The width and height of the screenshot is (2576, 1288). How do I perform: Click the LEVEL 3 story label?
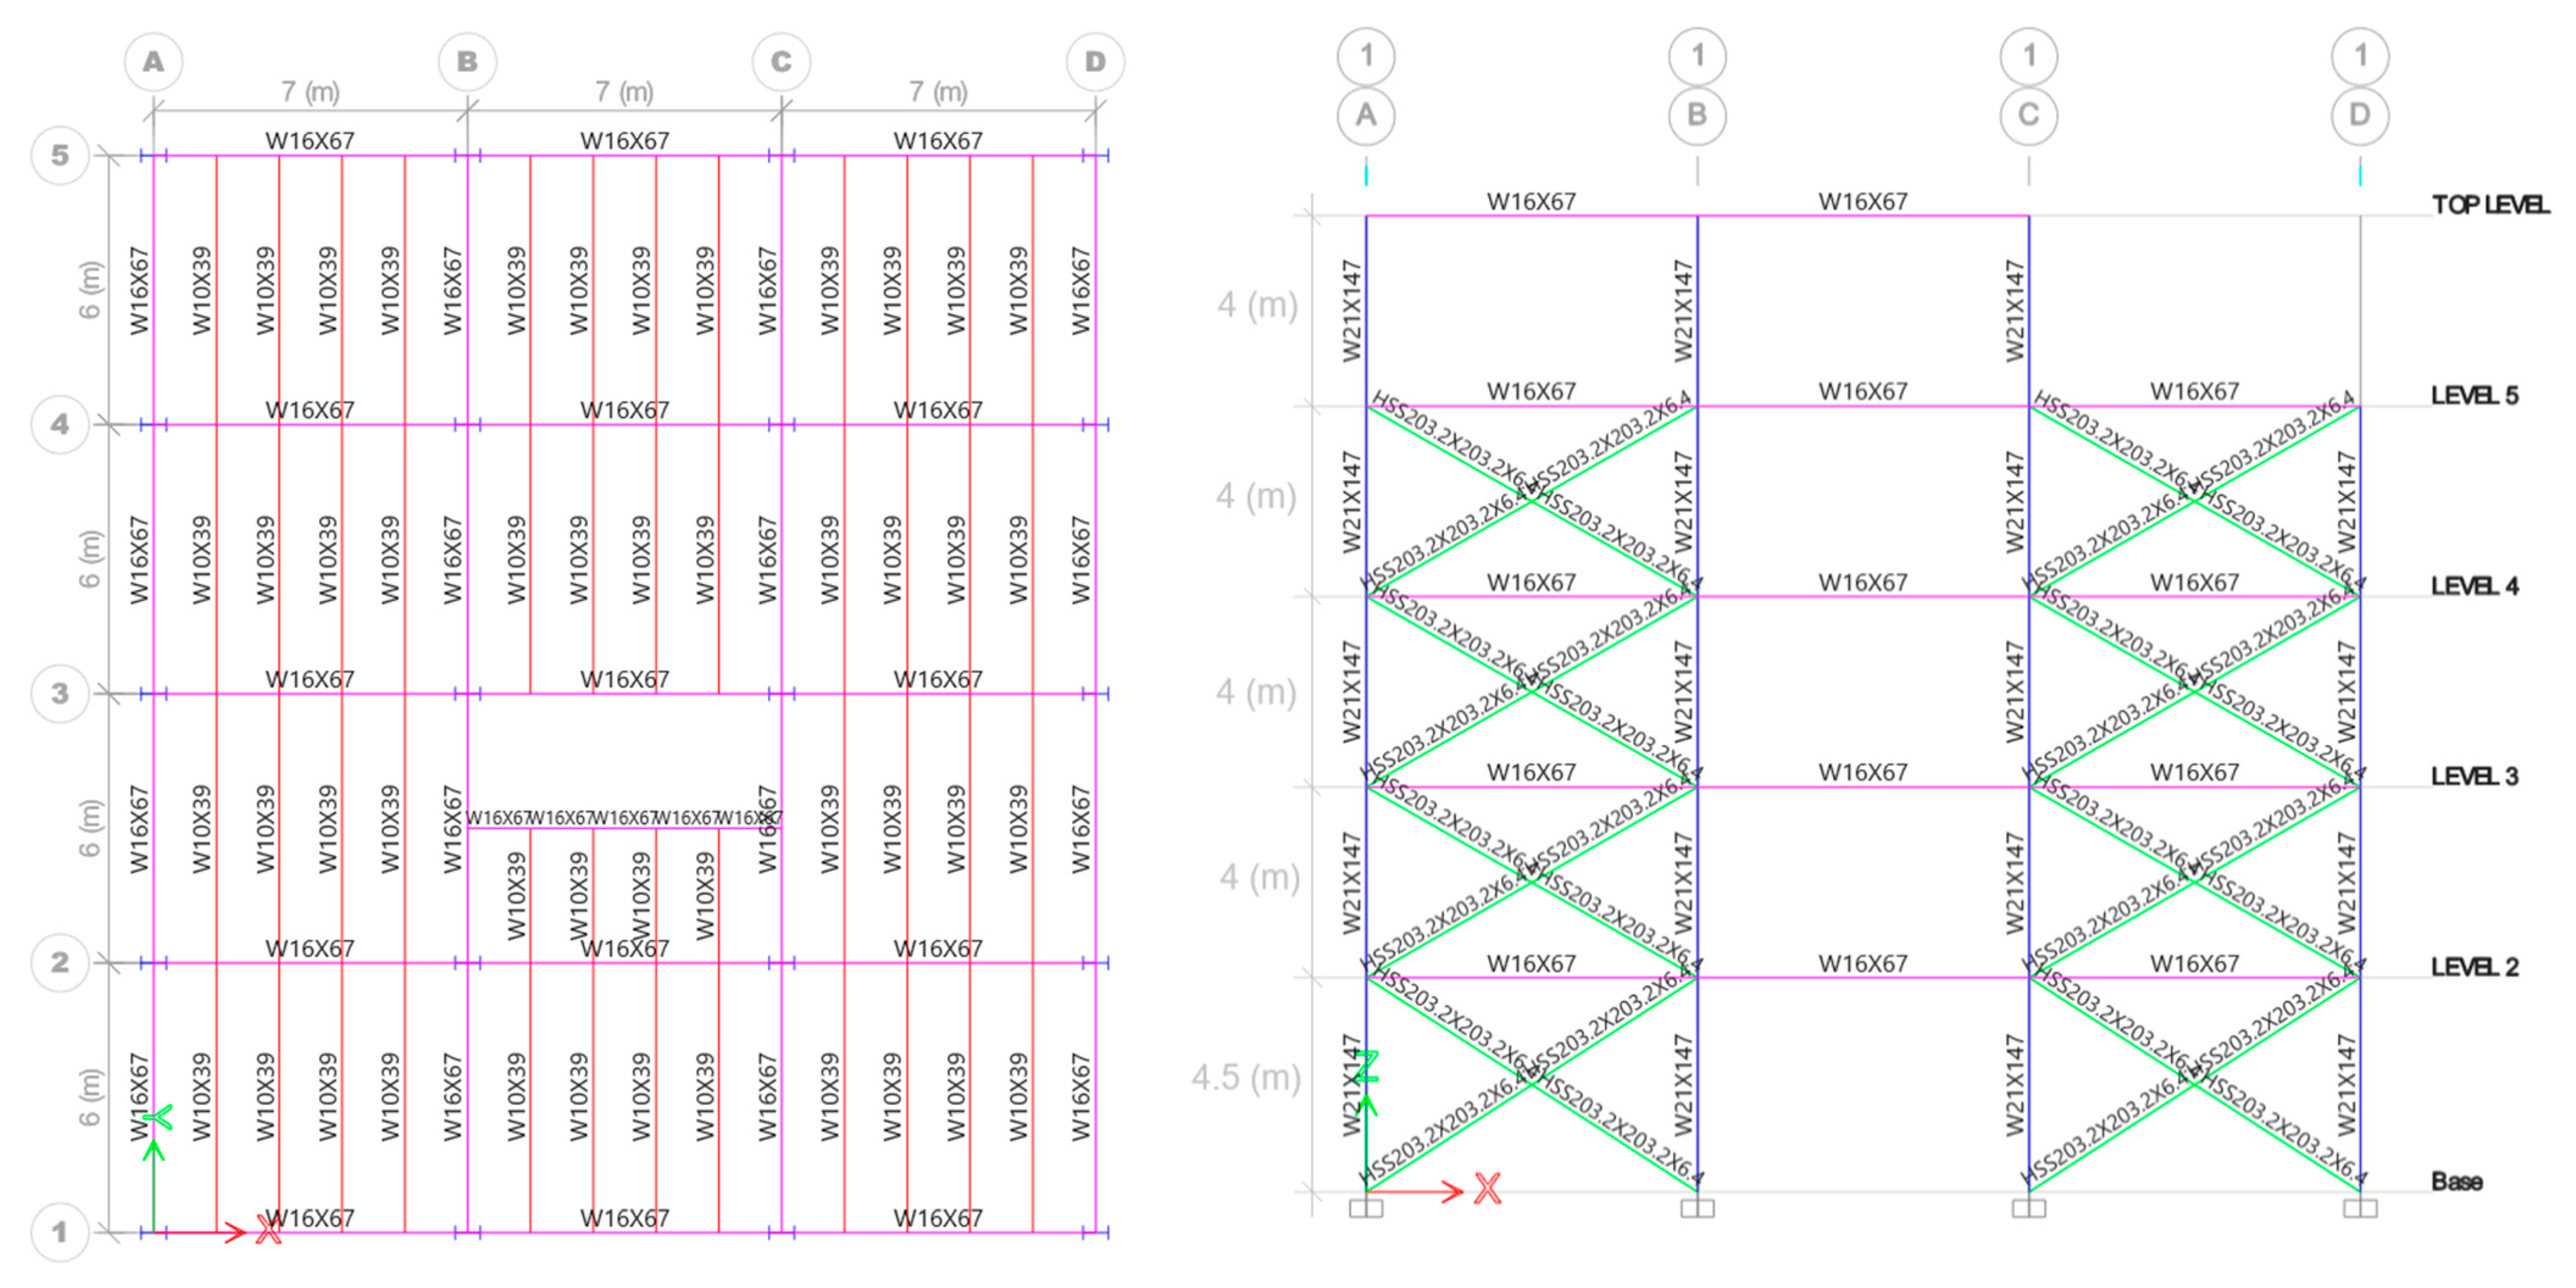pos(2474,776)
